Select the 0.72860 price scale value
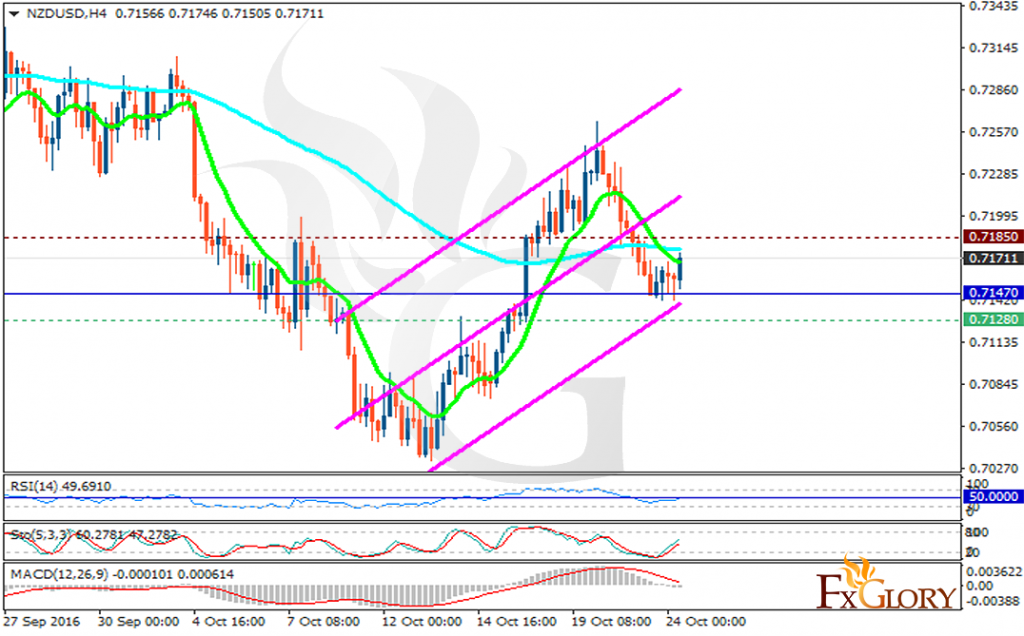Screen dimensions: 1024x636 click(993, 90)
